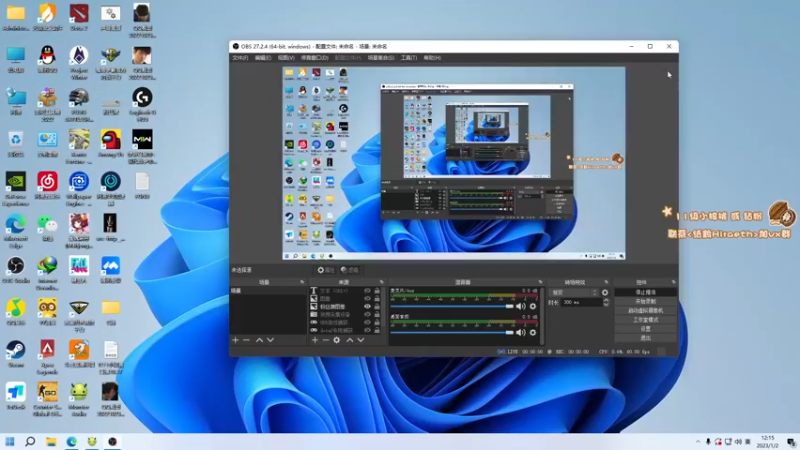The width and height of the screenshot is (800, 450).
Task: Adjust the desktop audio volume slider
Action: click(452, 332)
